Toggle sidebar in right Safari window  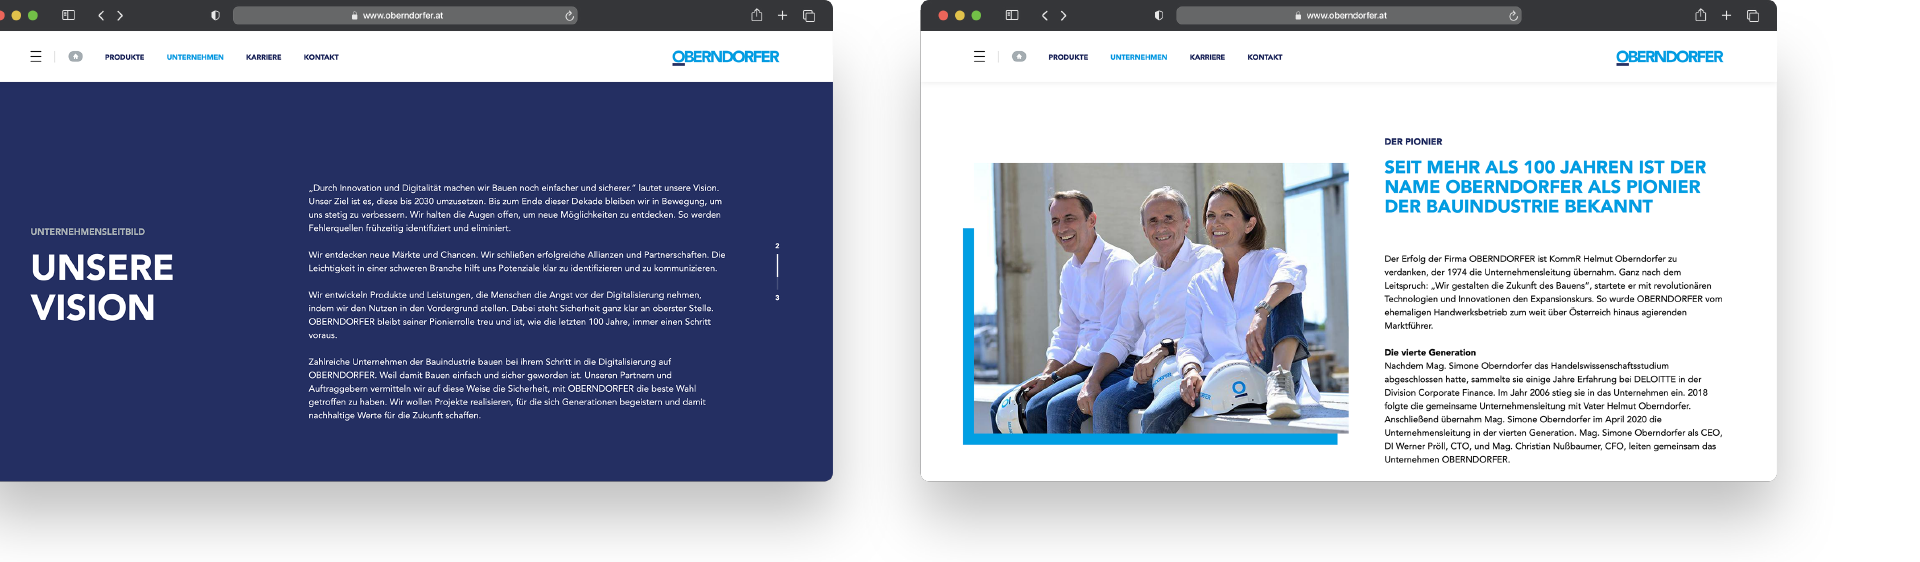point(1012,15)
